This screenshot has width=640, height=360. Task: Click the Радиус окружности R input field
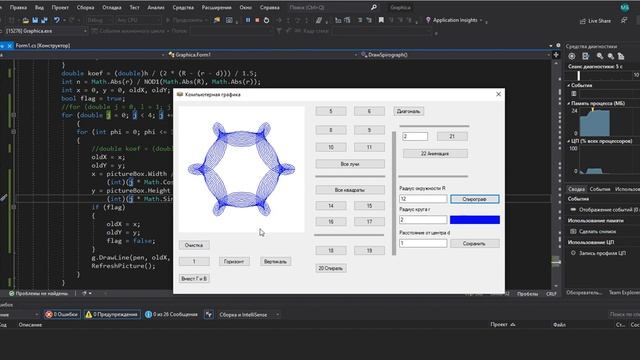click(423, 199)
